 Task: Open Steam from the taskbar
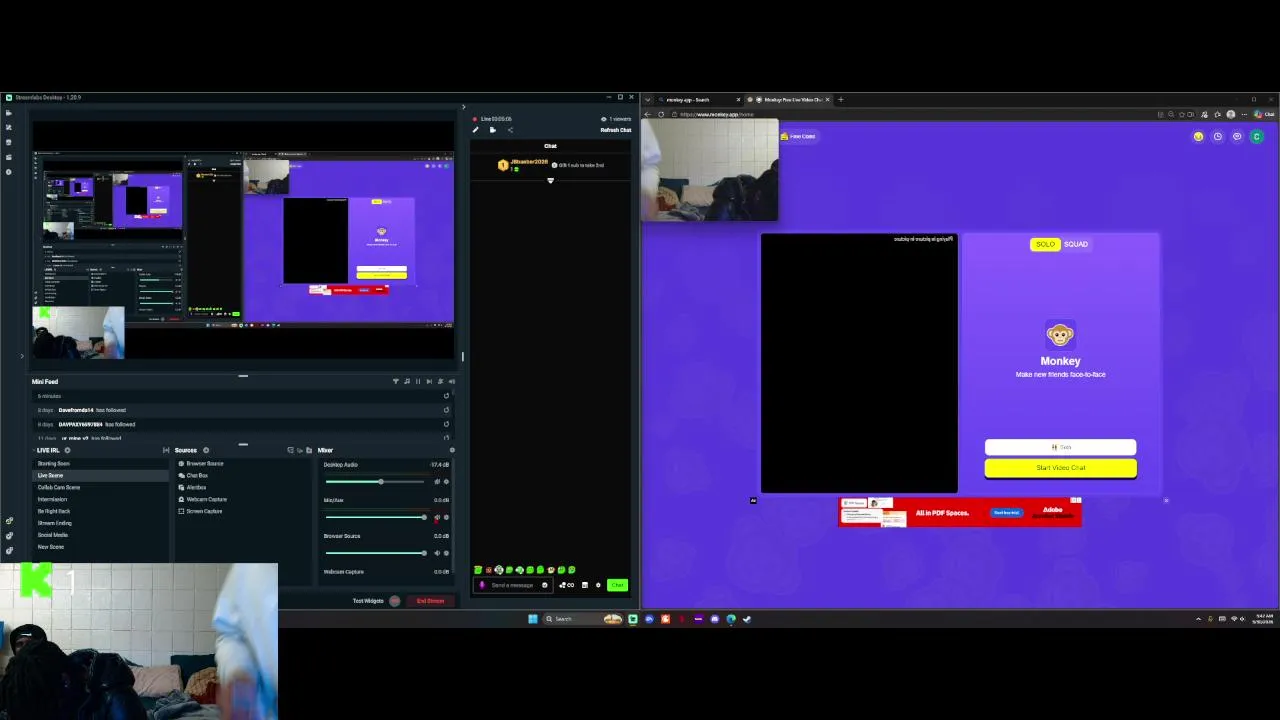[747, 619]
